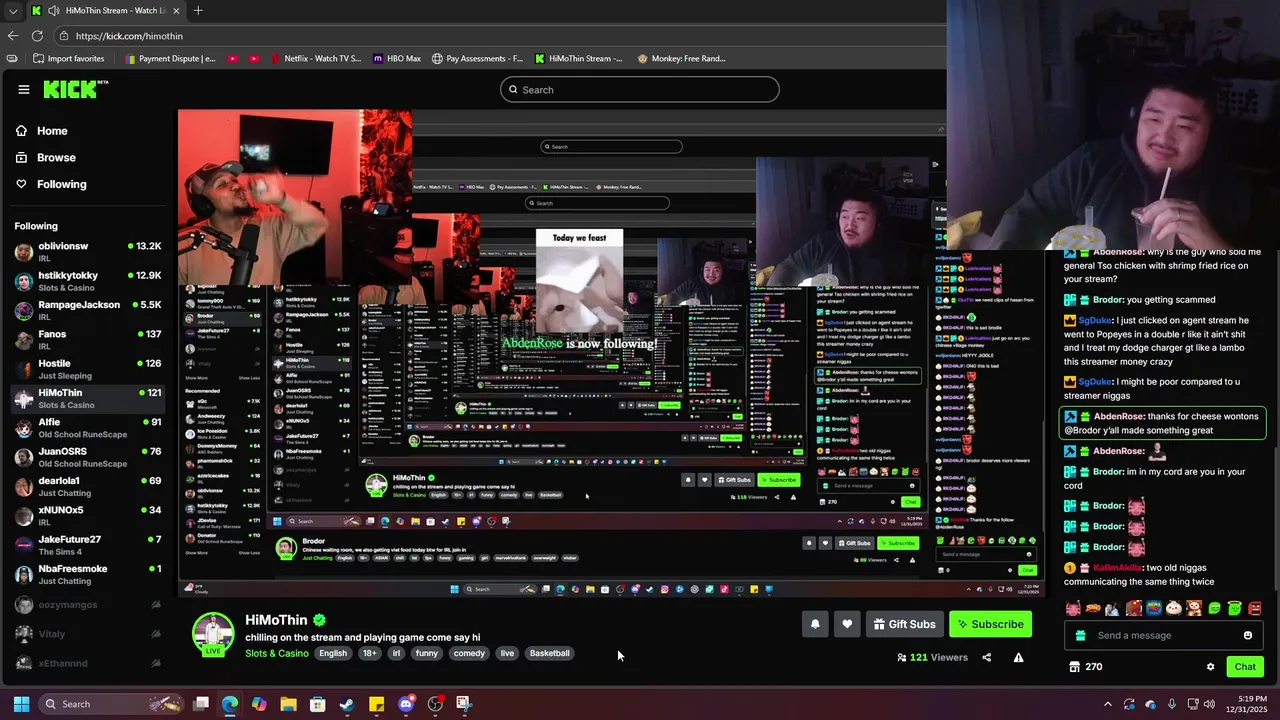This screenshot has width=1280, height=720.
Task: Click the share icon next to the viewer count
Action: coord(986,657)
